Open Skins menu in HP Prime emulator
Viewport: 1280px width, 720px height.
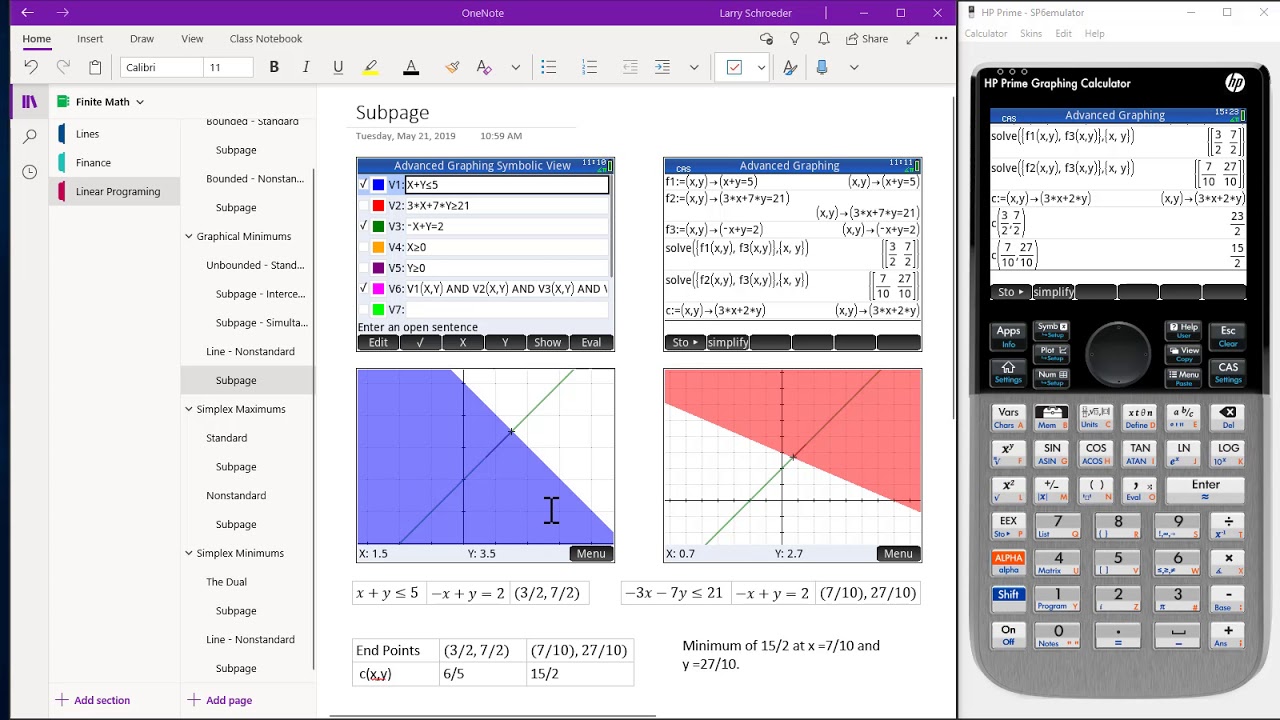point(1031,34)
